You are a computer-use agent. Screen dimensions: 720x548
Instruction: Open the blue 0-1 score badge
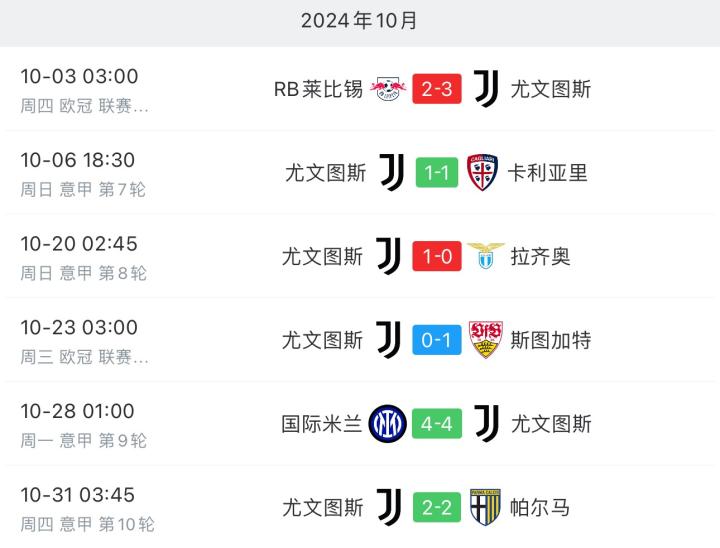tap(436, 340)
